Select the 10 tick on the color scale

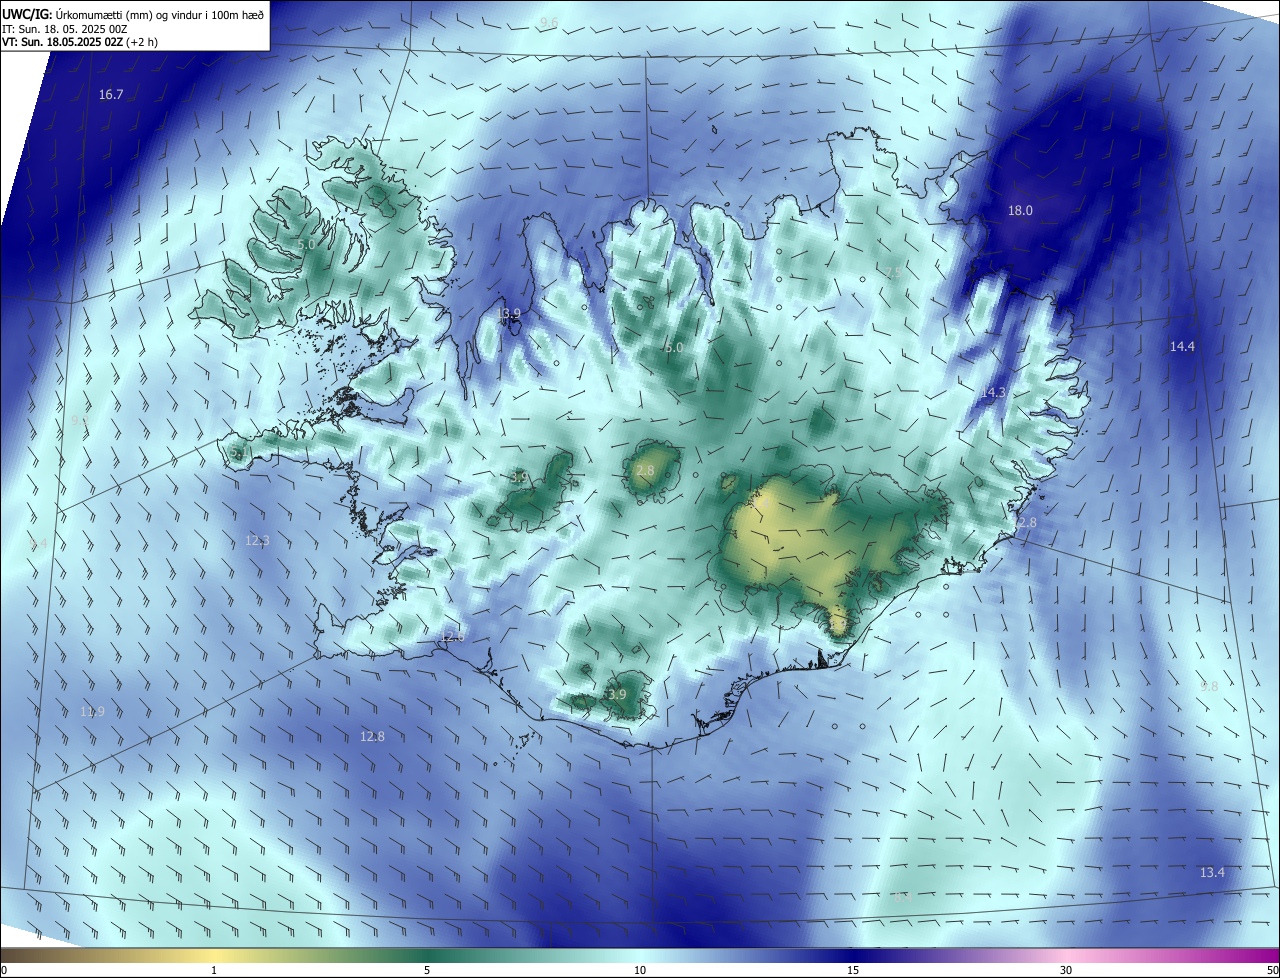[x=640, y=970]
